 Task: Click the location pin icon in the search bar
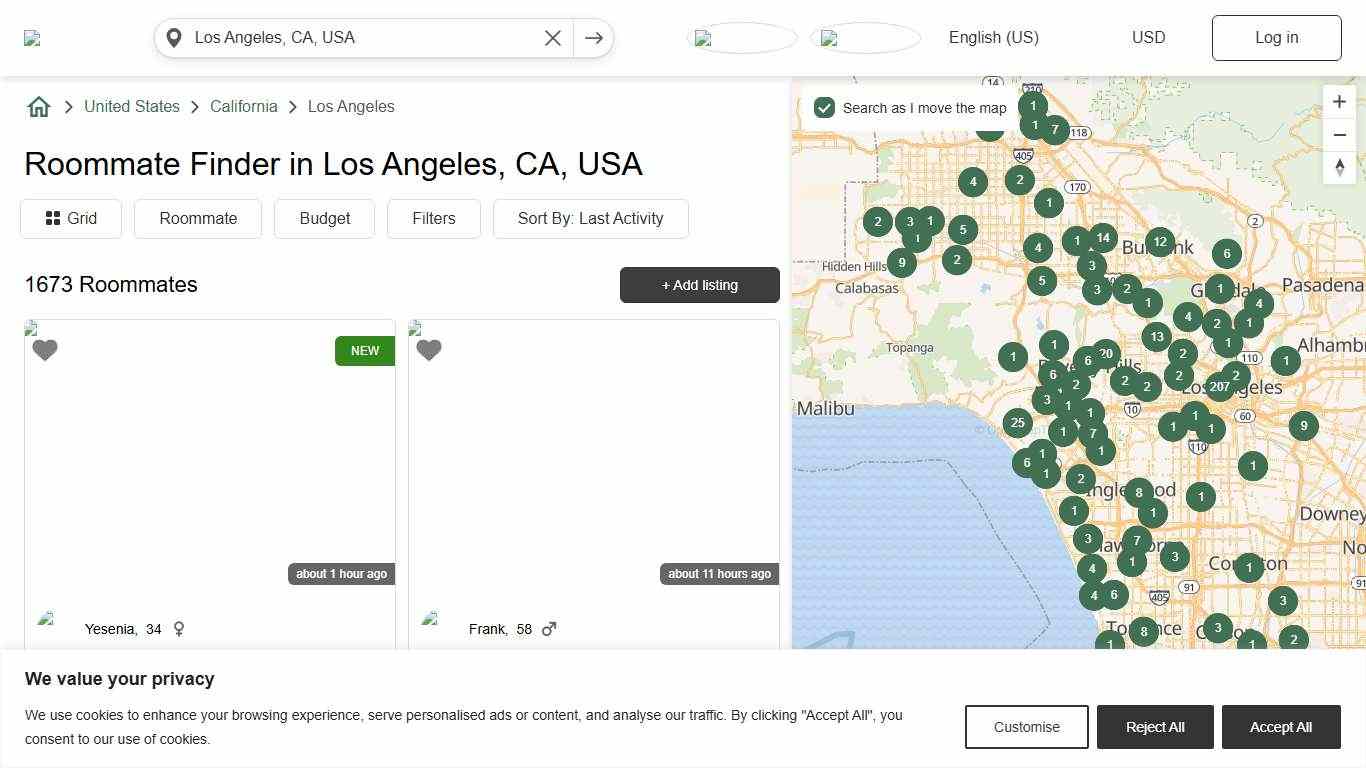[174, 37]
